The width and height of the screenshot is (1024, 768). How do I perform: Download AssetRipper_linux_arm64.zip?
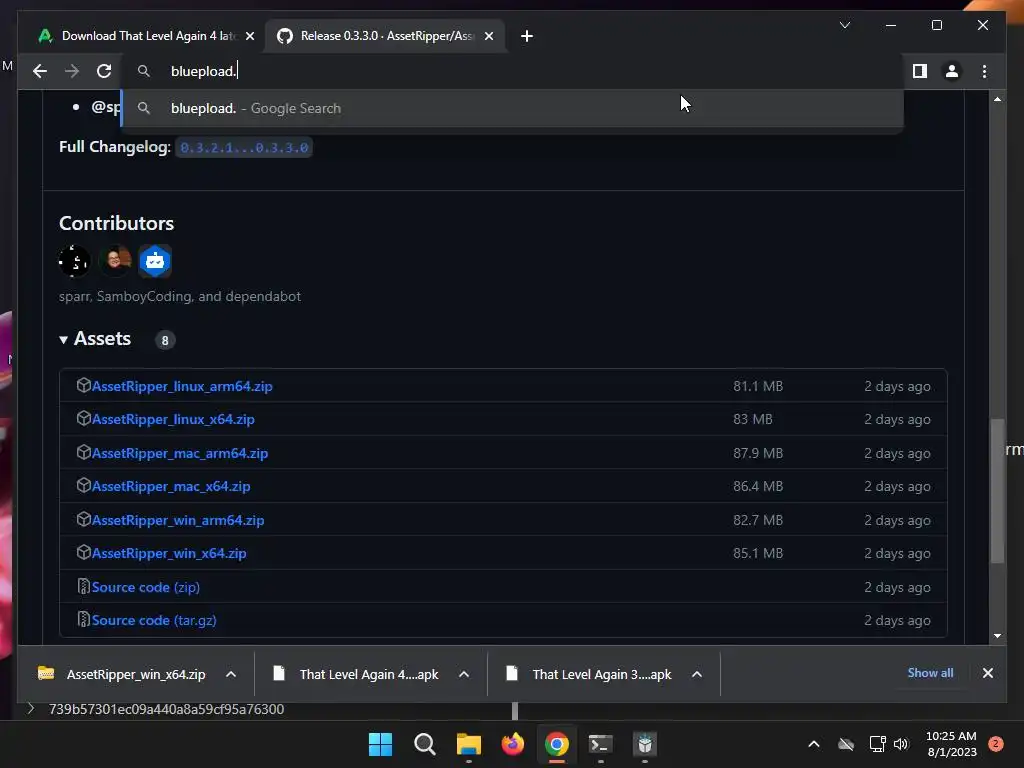point(182,386)
